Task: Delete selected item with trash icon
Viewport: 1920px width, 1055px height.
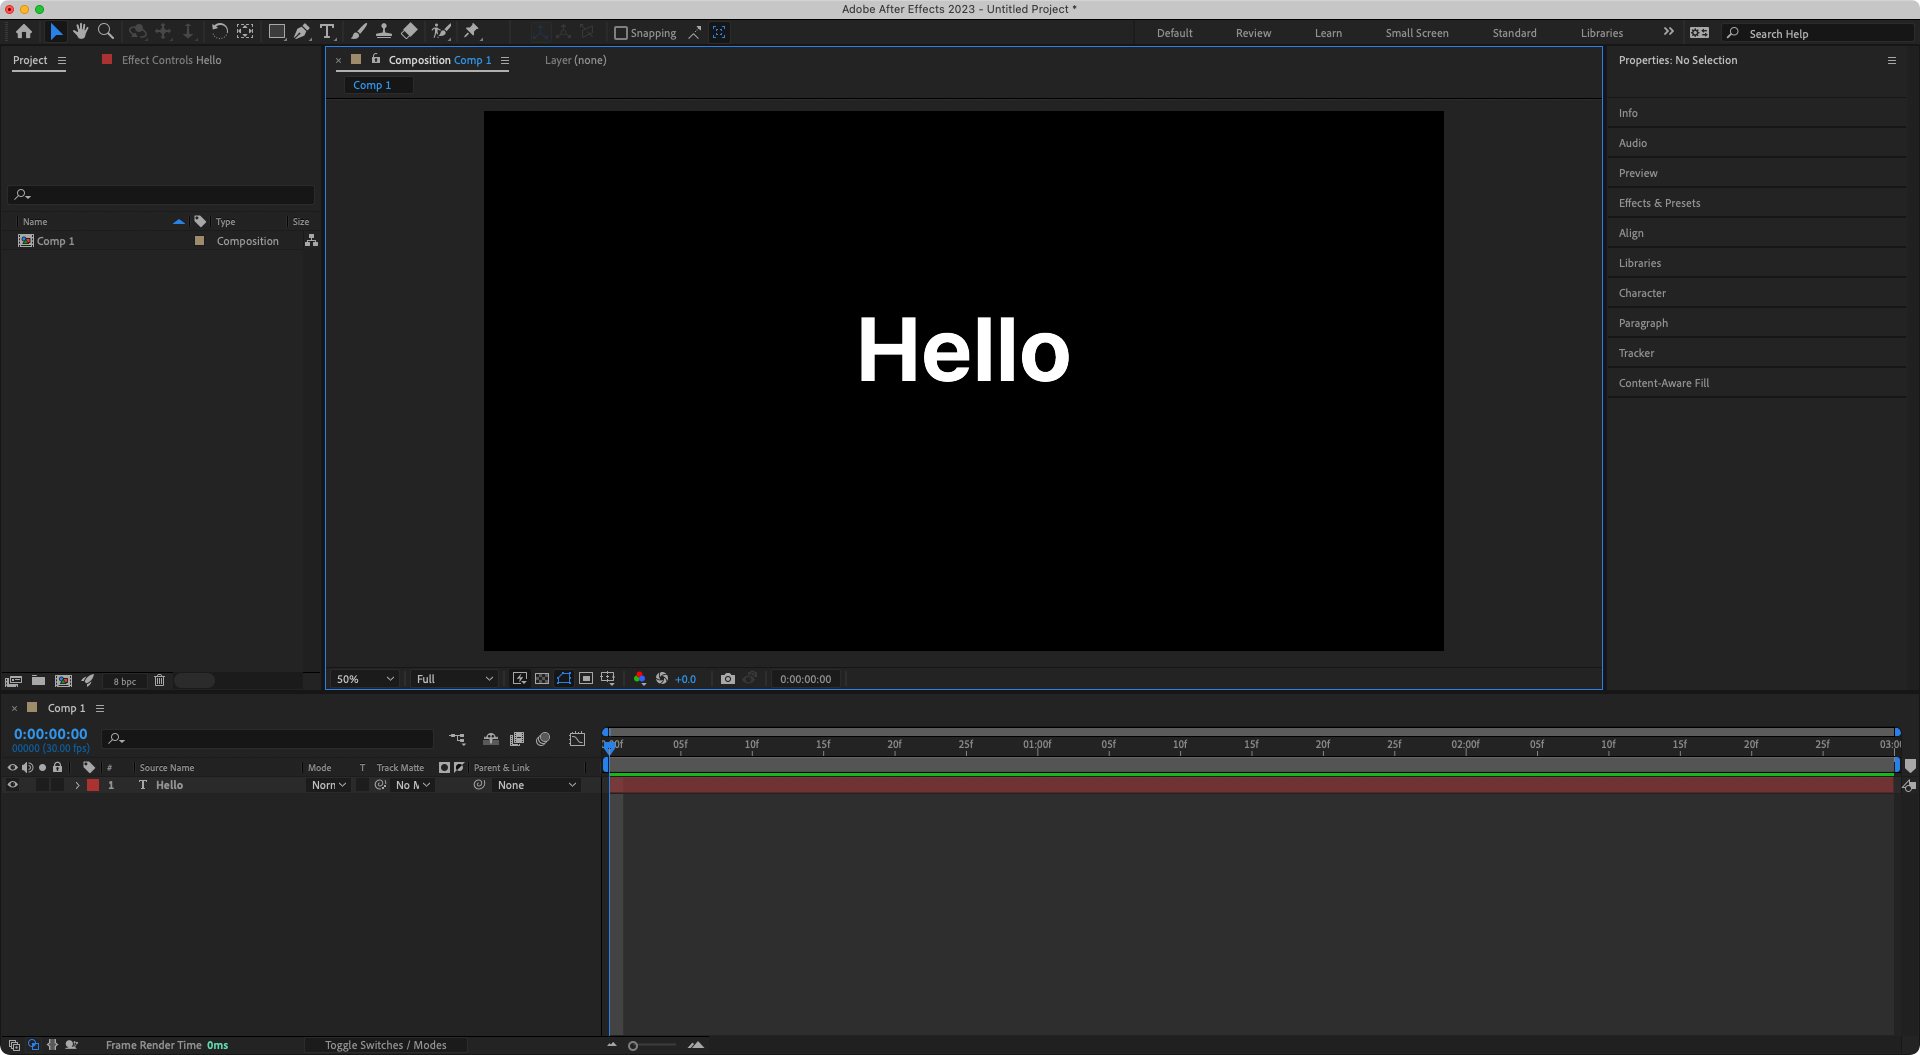Action: [x=159, y=681]
